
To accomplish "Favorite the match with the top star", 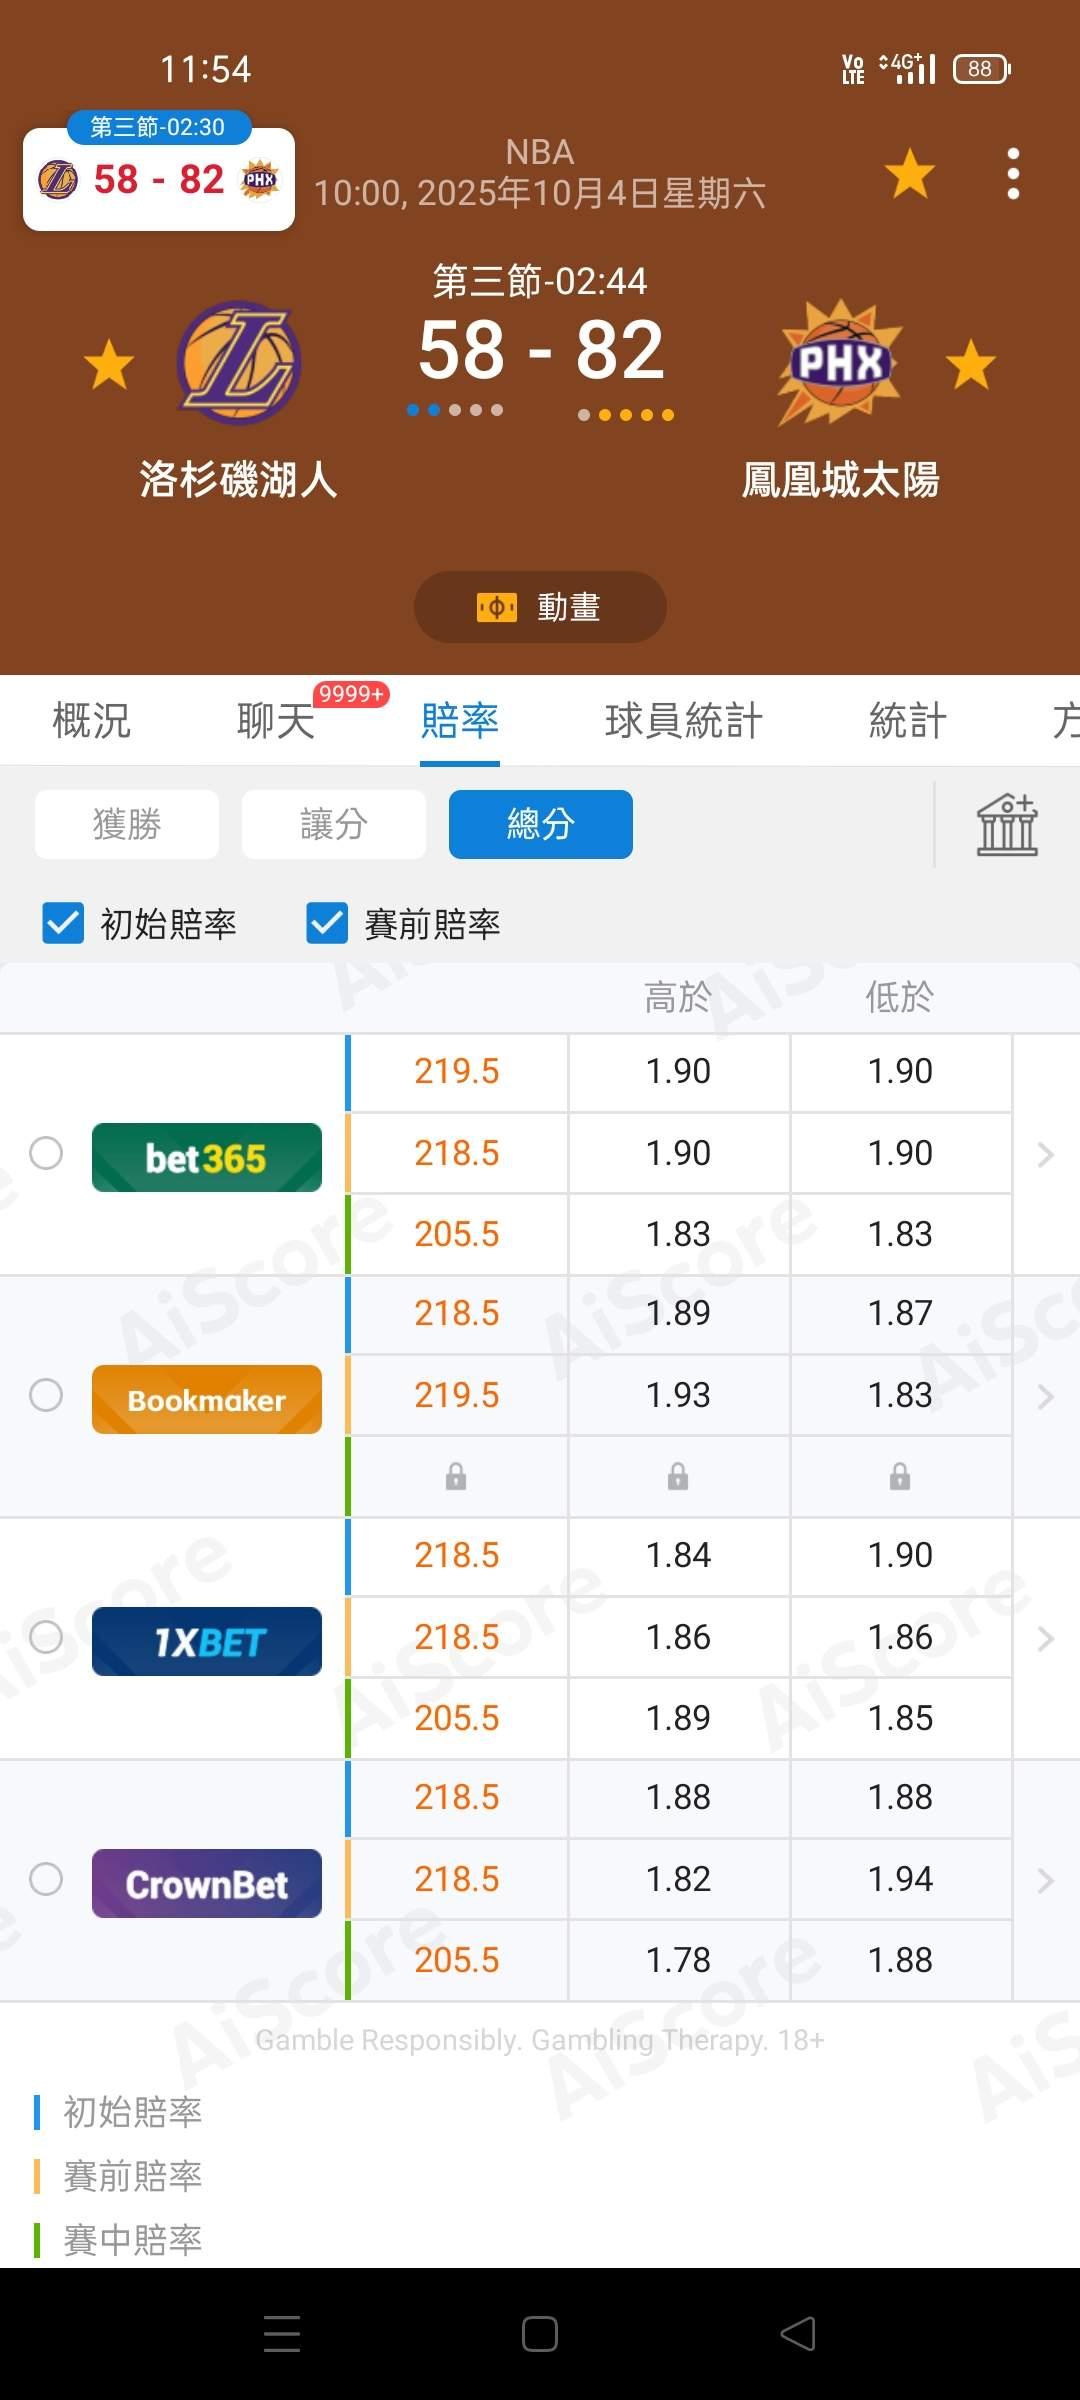I will tap(909, 173).
